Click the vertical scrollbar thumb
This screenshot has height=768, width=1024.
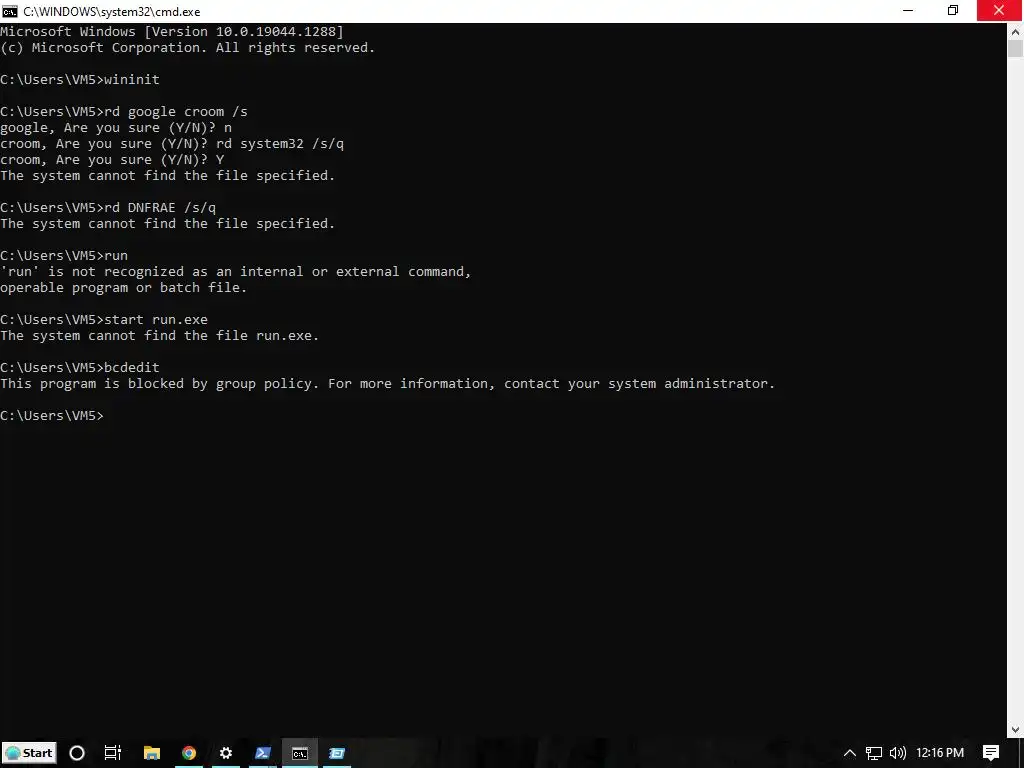(1015, 49)
